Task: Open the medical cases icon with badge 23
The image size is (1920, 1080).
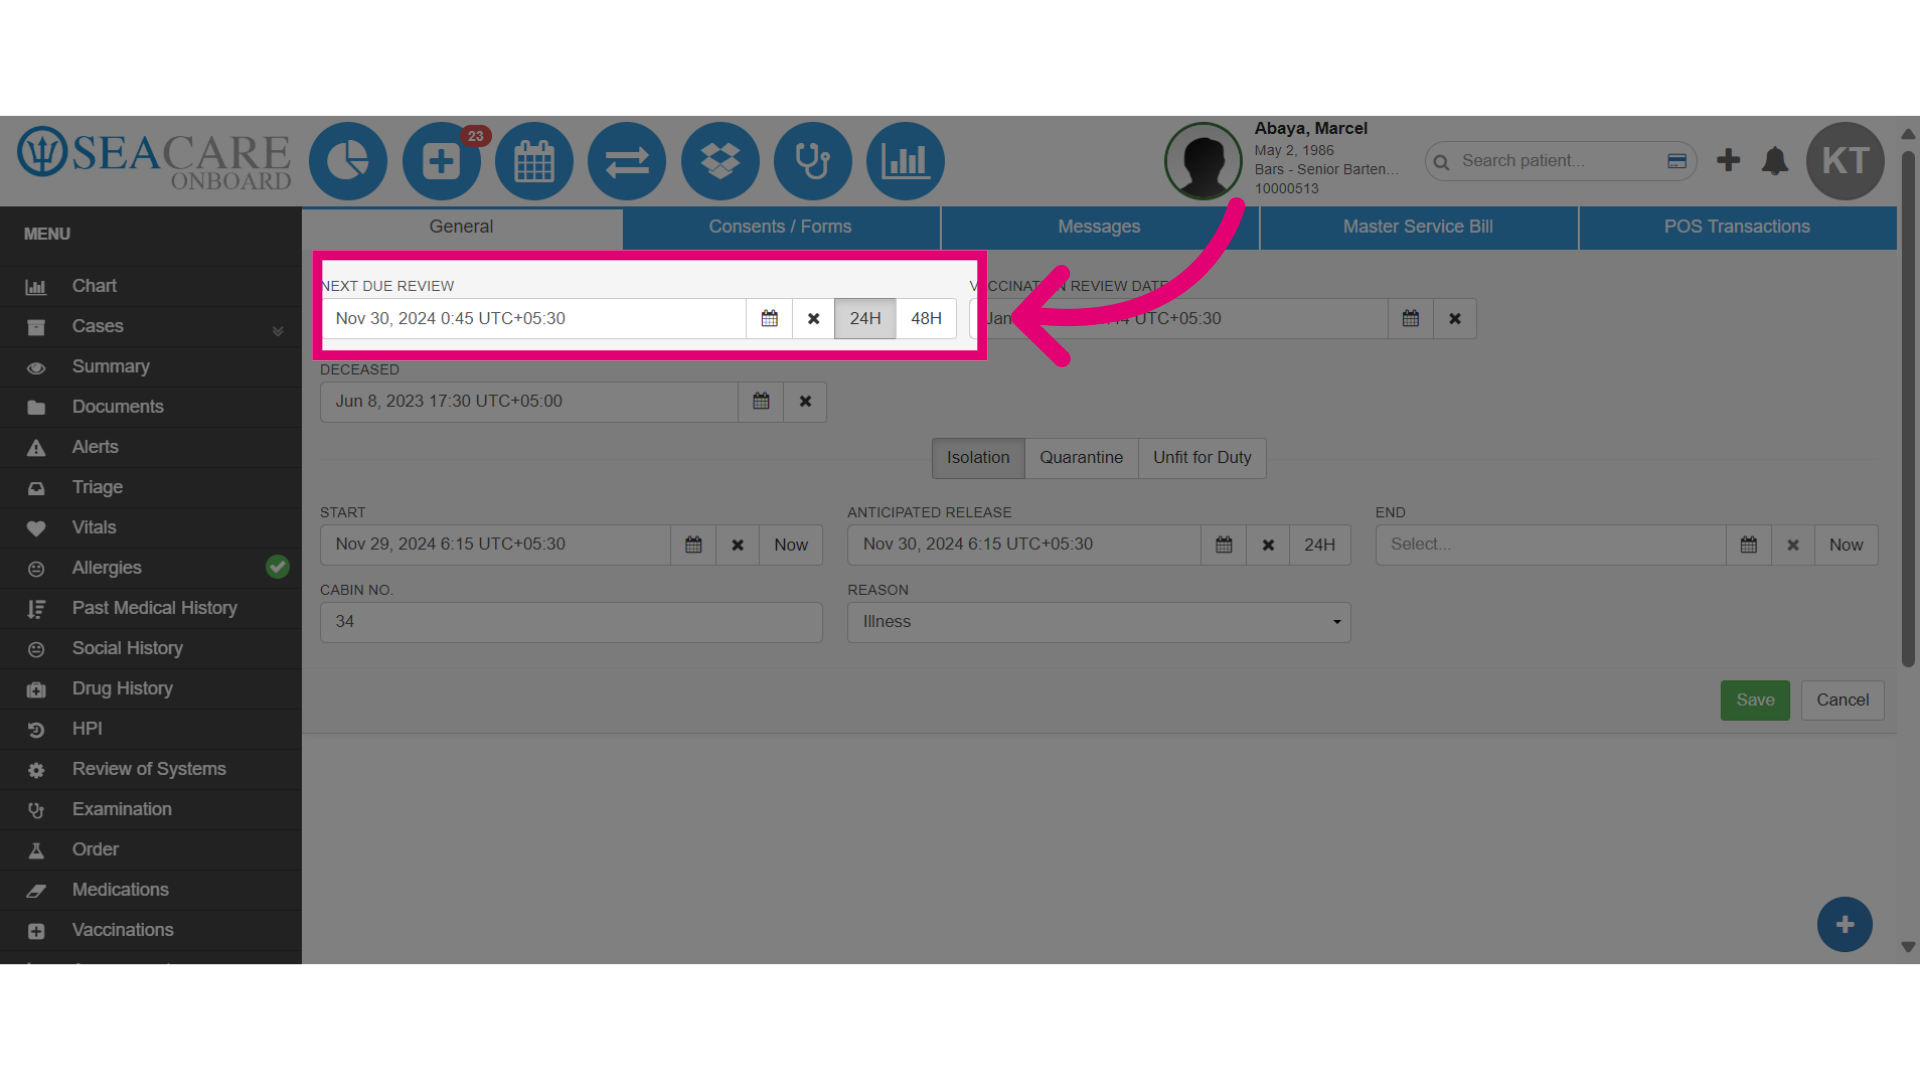Action: [x=441, y=161]
